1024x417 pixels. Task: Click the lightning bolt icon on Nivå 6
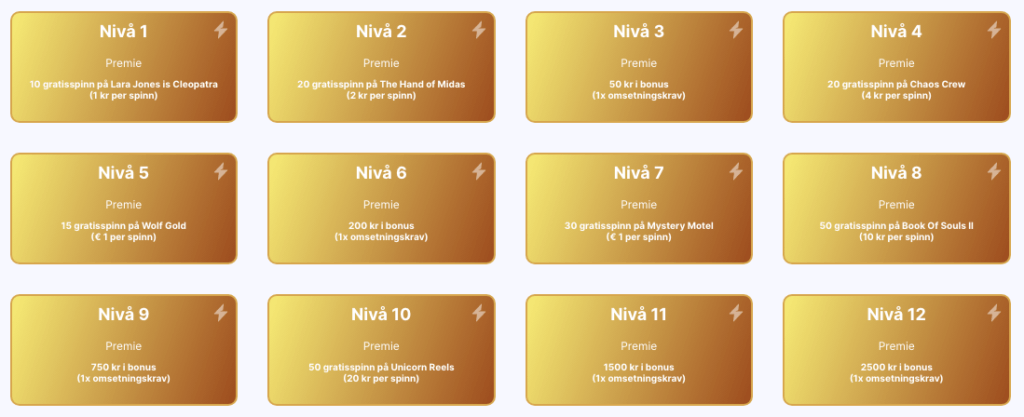[479, 172]
